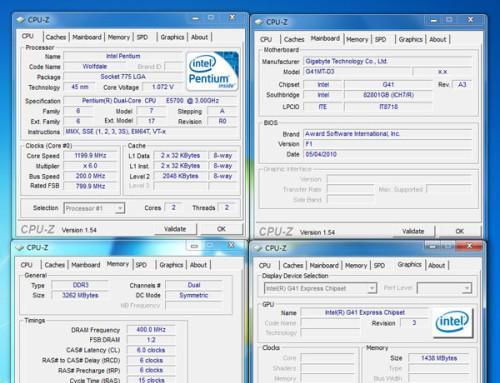Click CAS# Latency value 6.0 clocks

(x=151, y=350)
